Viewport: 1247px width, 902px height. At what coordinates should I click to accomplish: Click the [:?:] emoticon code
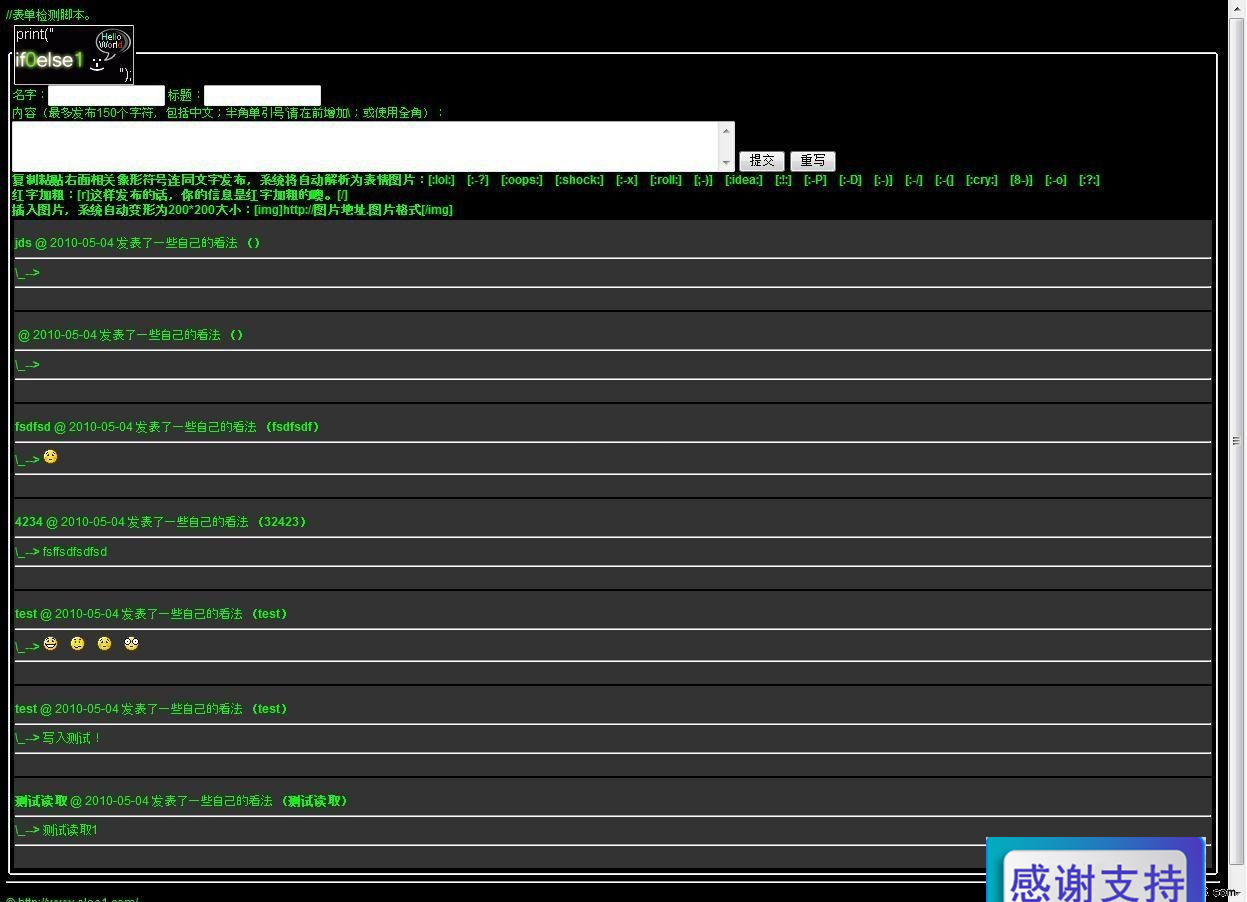pos(1089,180)
